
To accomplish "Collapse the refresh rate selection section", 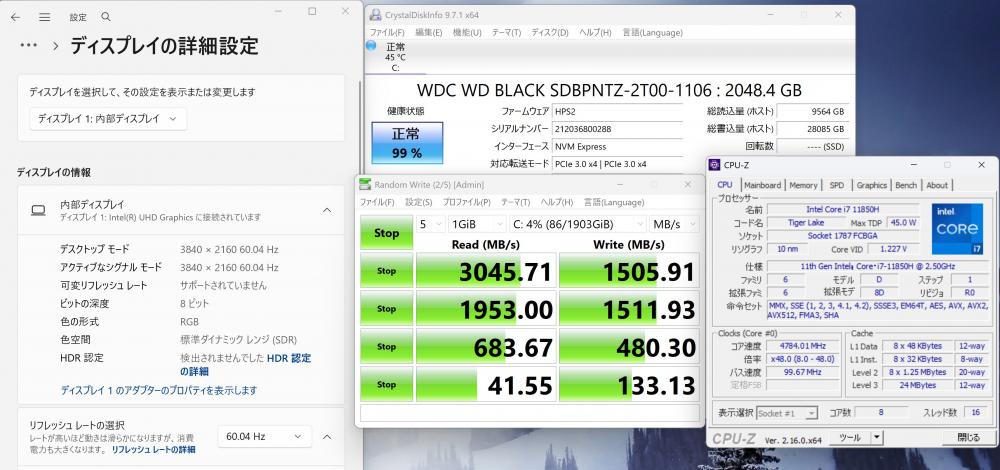I will click(327, 437).
